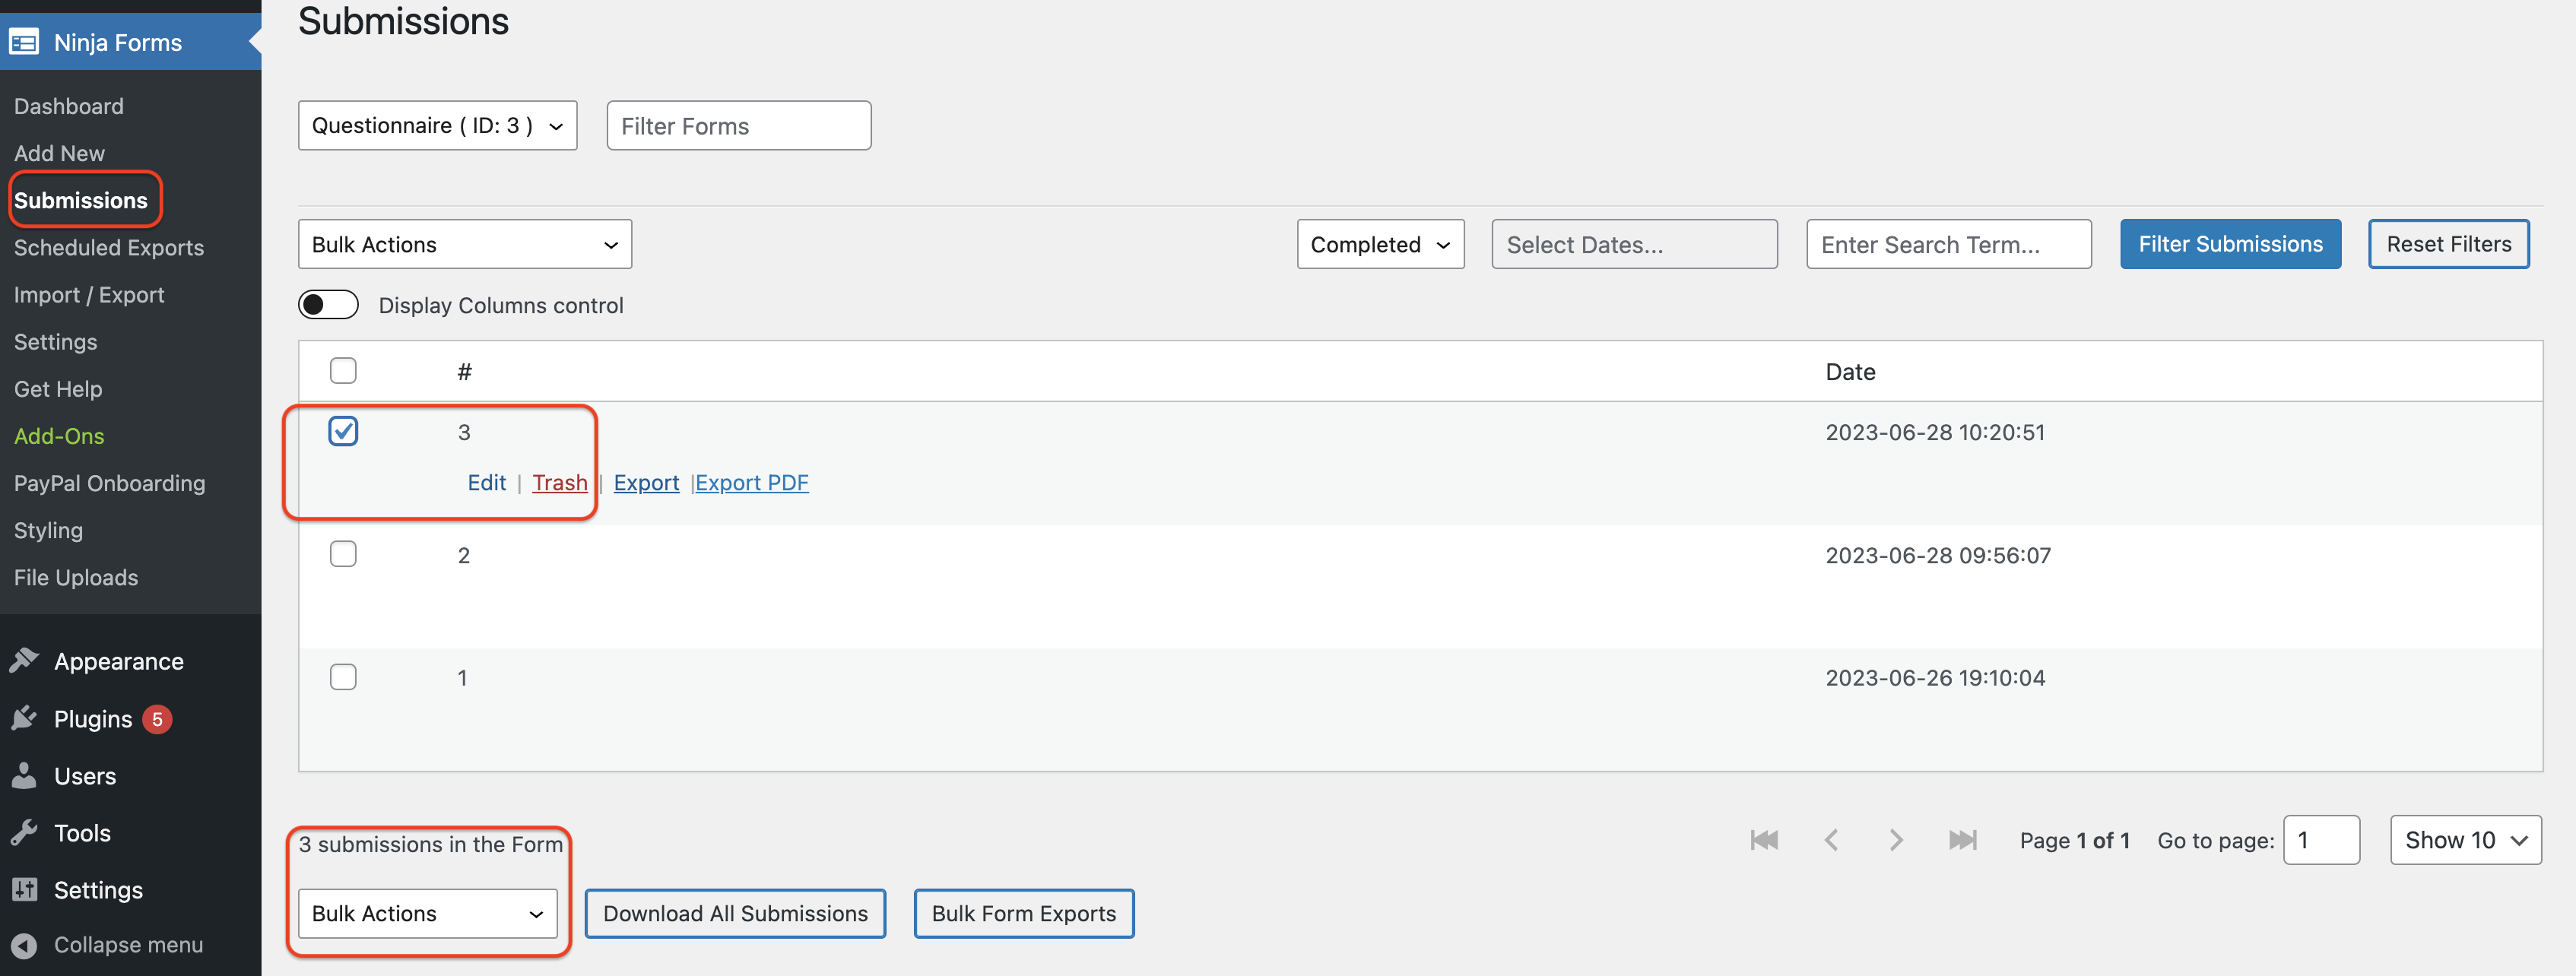Viewport: 2576px width, 976px height.
Task: Open the Show 10 per-page dropdown
Action: (x=2465, y=840)
